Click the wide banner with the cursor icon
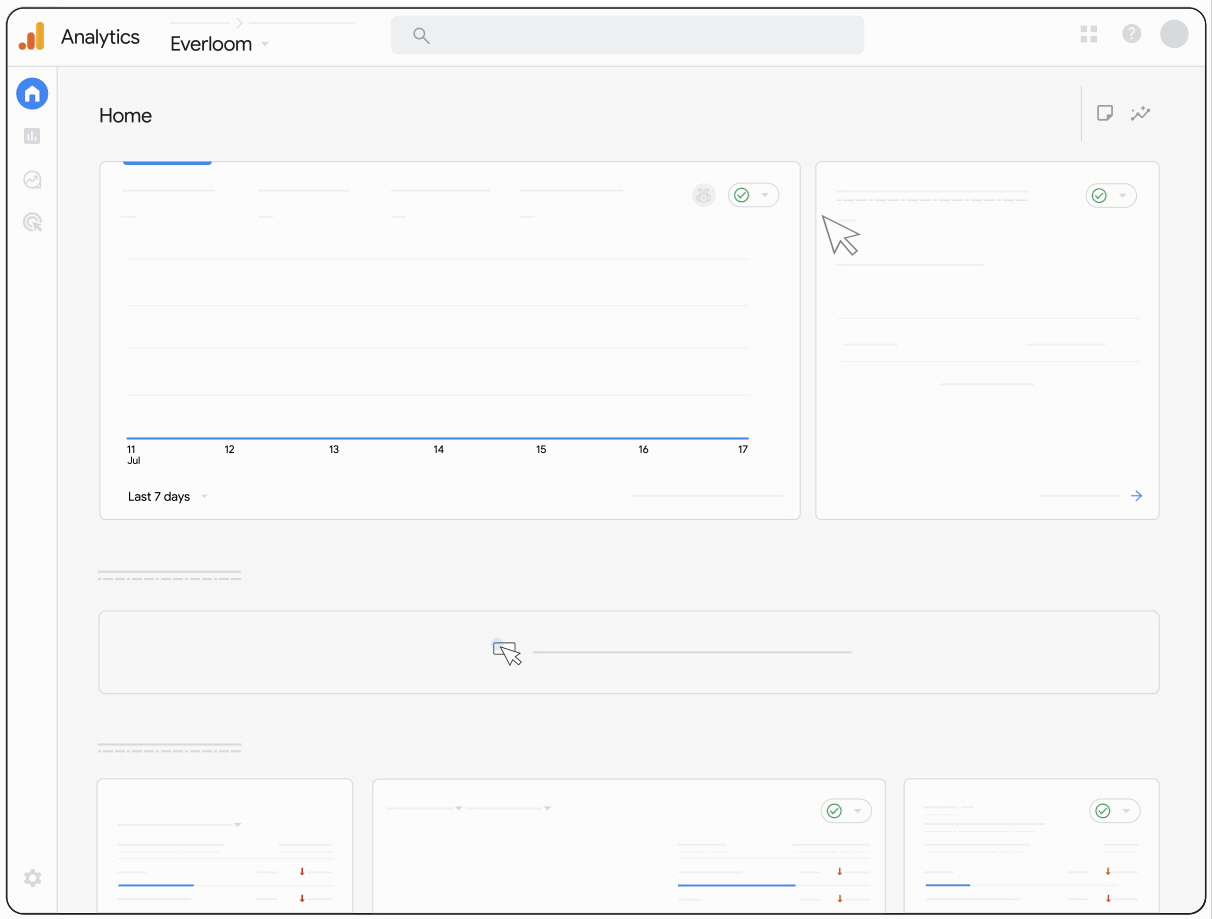This screenshot has width=1212, height=919. pos(628,652)
